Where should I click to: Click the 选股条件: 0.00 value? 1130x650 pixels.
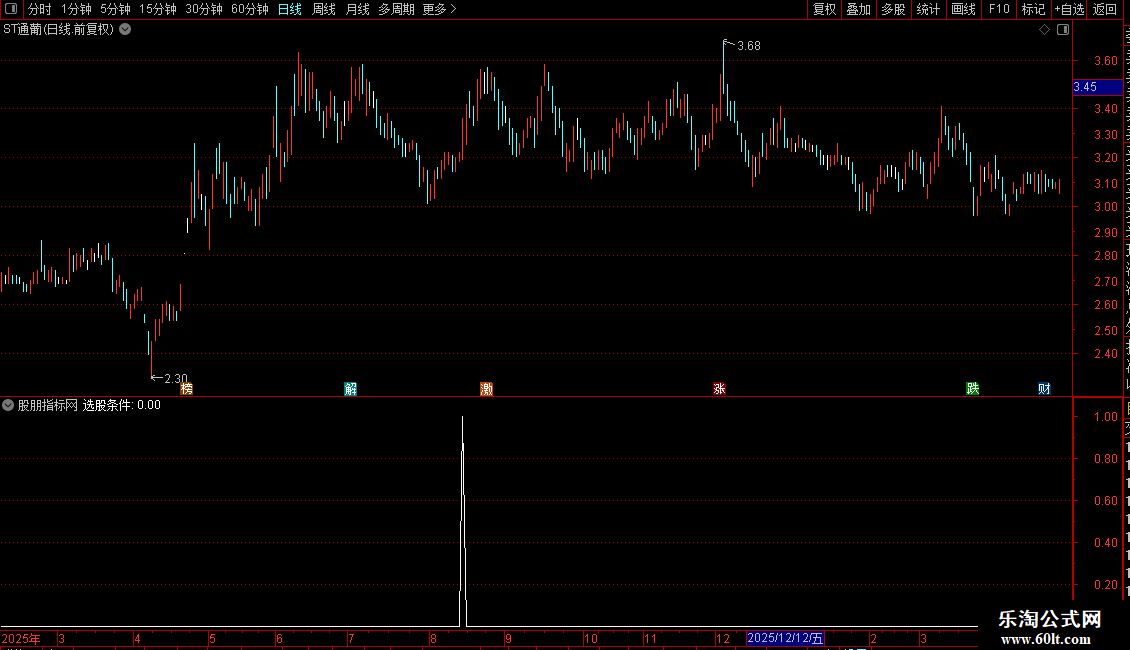tap(122, 405)
